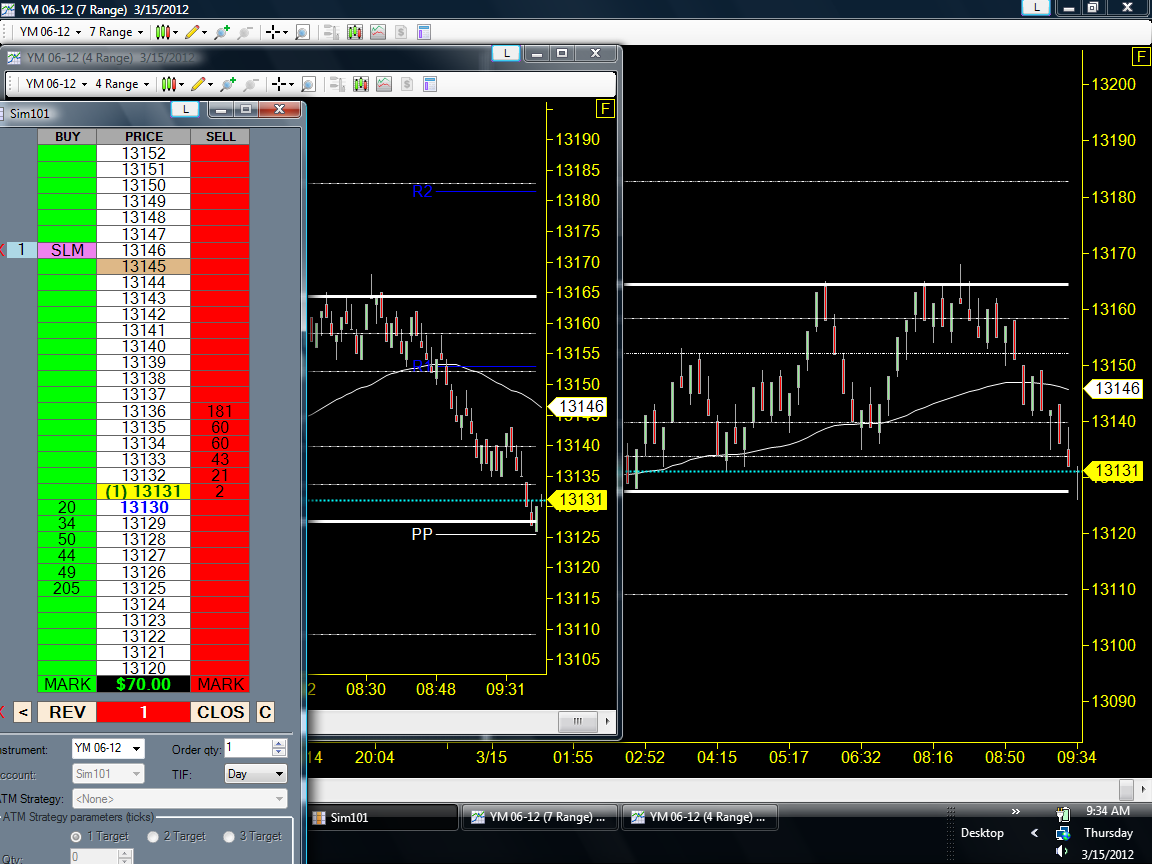The image size is (1152, 864).
Task: Click the (1) 13131 position price cell
Action: tap(143, 492)
